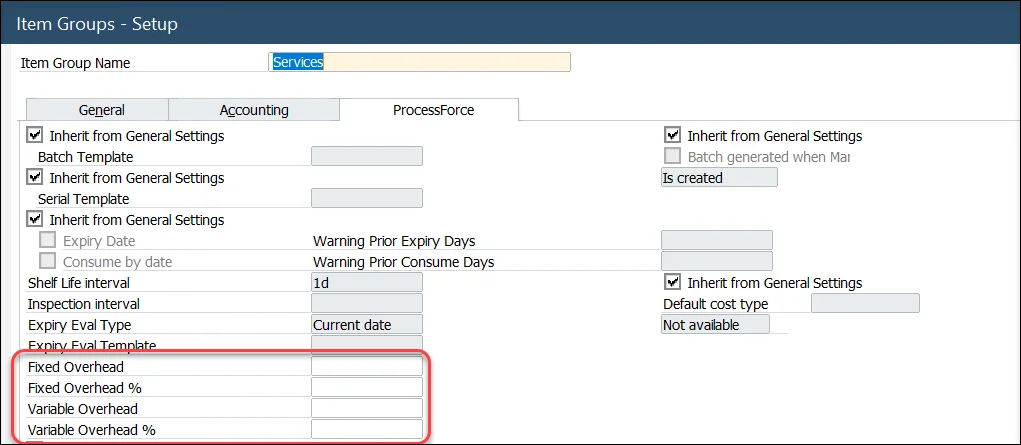The image size is (1021, 445).
Task: Select the ProcessForce tab
Action: 433,110
